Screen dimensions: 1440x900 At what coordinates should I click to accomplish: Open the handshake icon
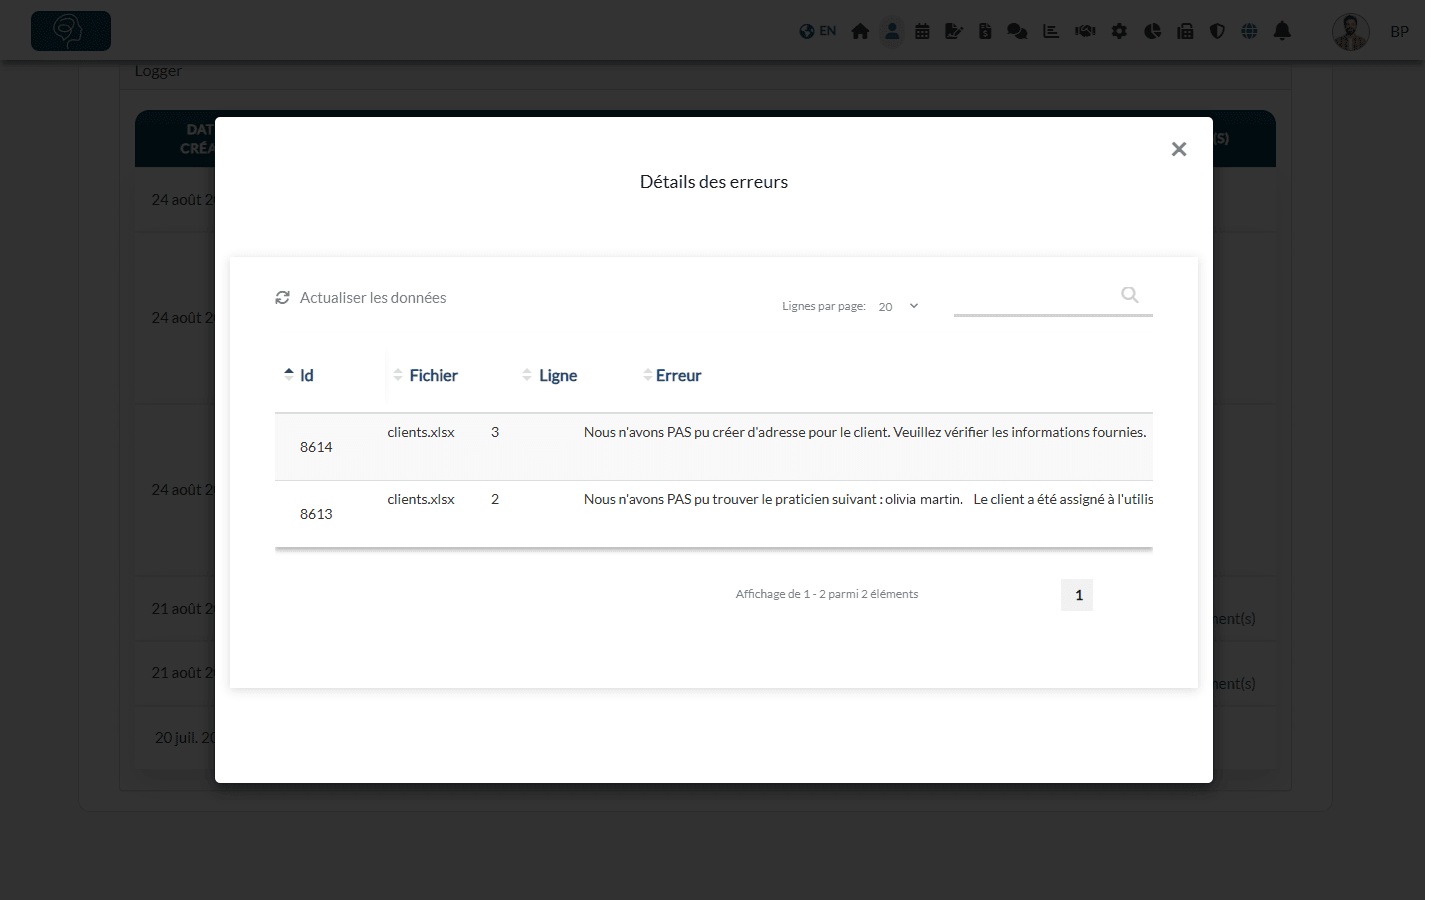1085,31
